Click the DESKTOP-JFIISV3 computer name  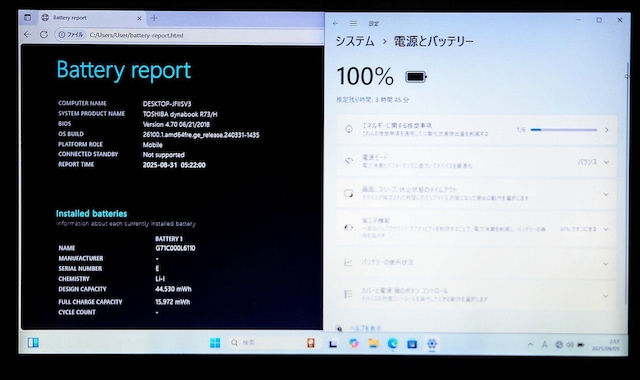pyautogui.click(x=167, y=104)
